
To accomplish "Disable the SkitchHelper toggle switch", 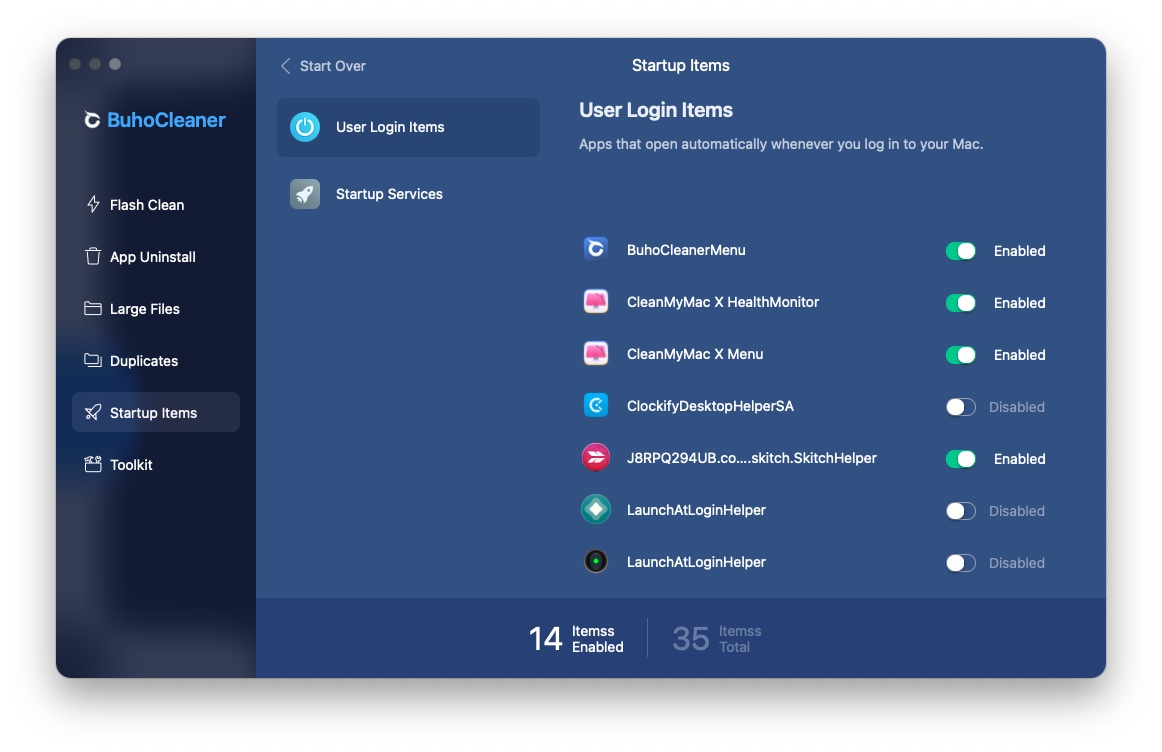I will point(960,459).
